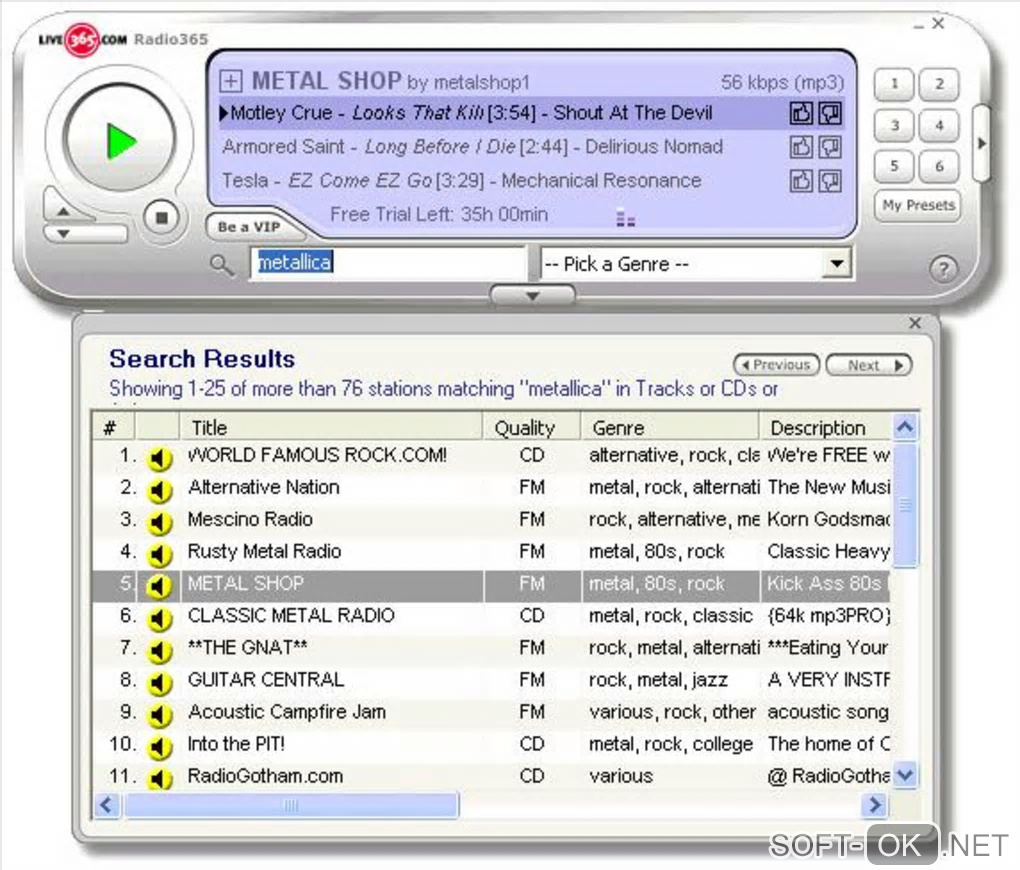The width and height of the screenshot is (1020, 870).
Task: Open help with the question mark icon
Action: (x=943, y=268)
